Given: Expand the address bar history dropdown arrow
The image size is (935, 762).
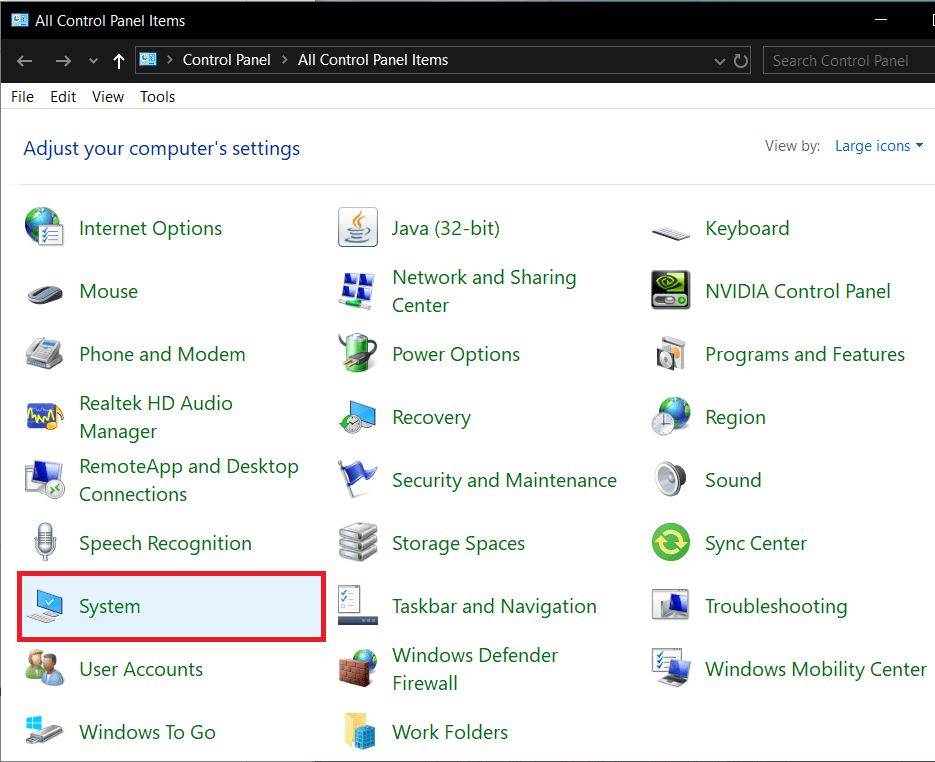Looking at the screenshot, I should pos(720,61).
